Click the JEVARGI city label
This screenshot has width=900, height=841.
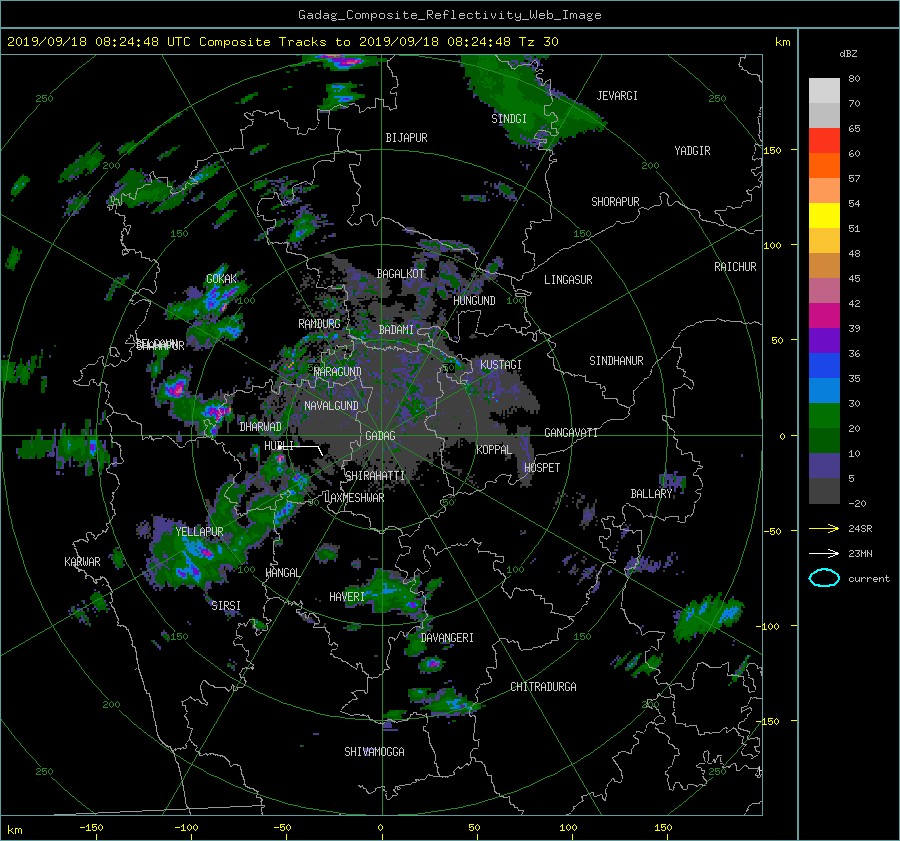(617, 96)
